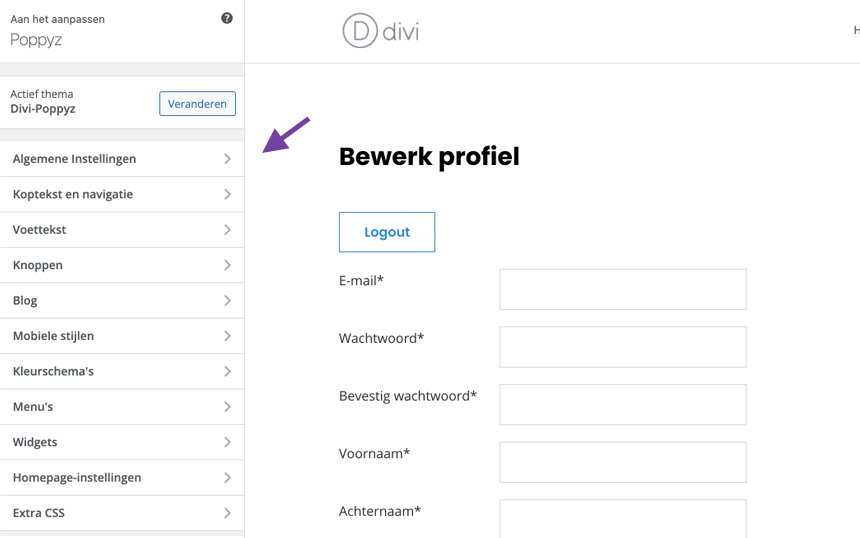Image resolution: width=860 pixels, height=538 pixels.
Task: Click the Voornaam text field
Action: click(622, 462)
